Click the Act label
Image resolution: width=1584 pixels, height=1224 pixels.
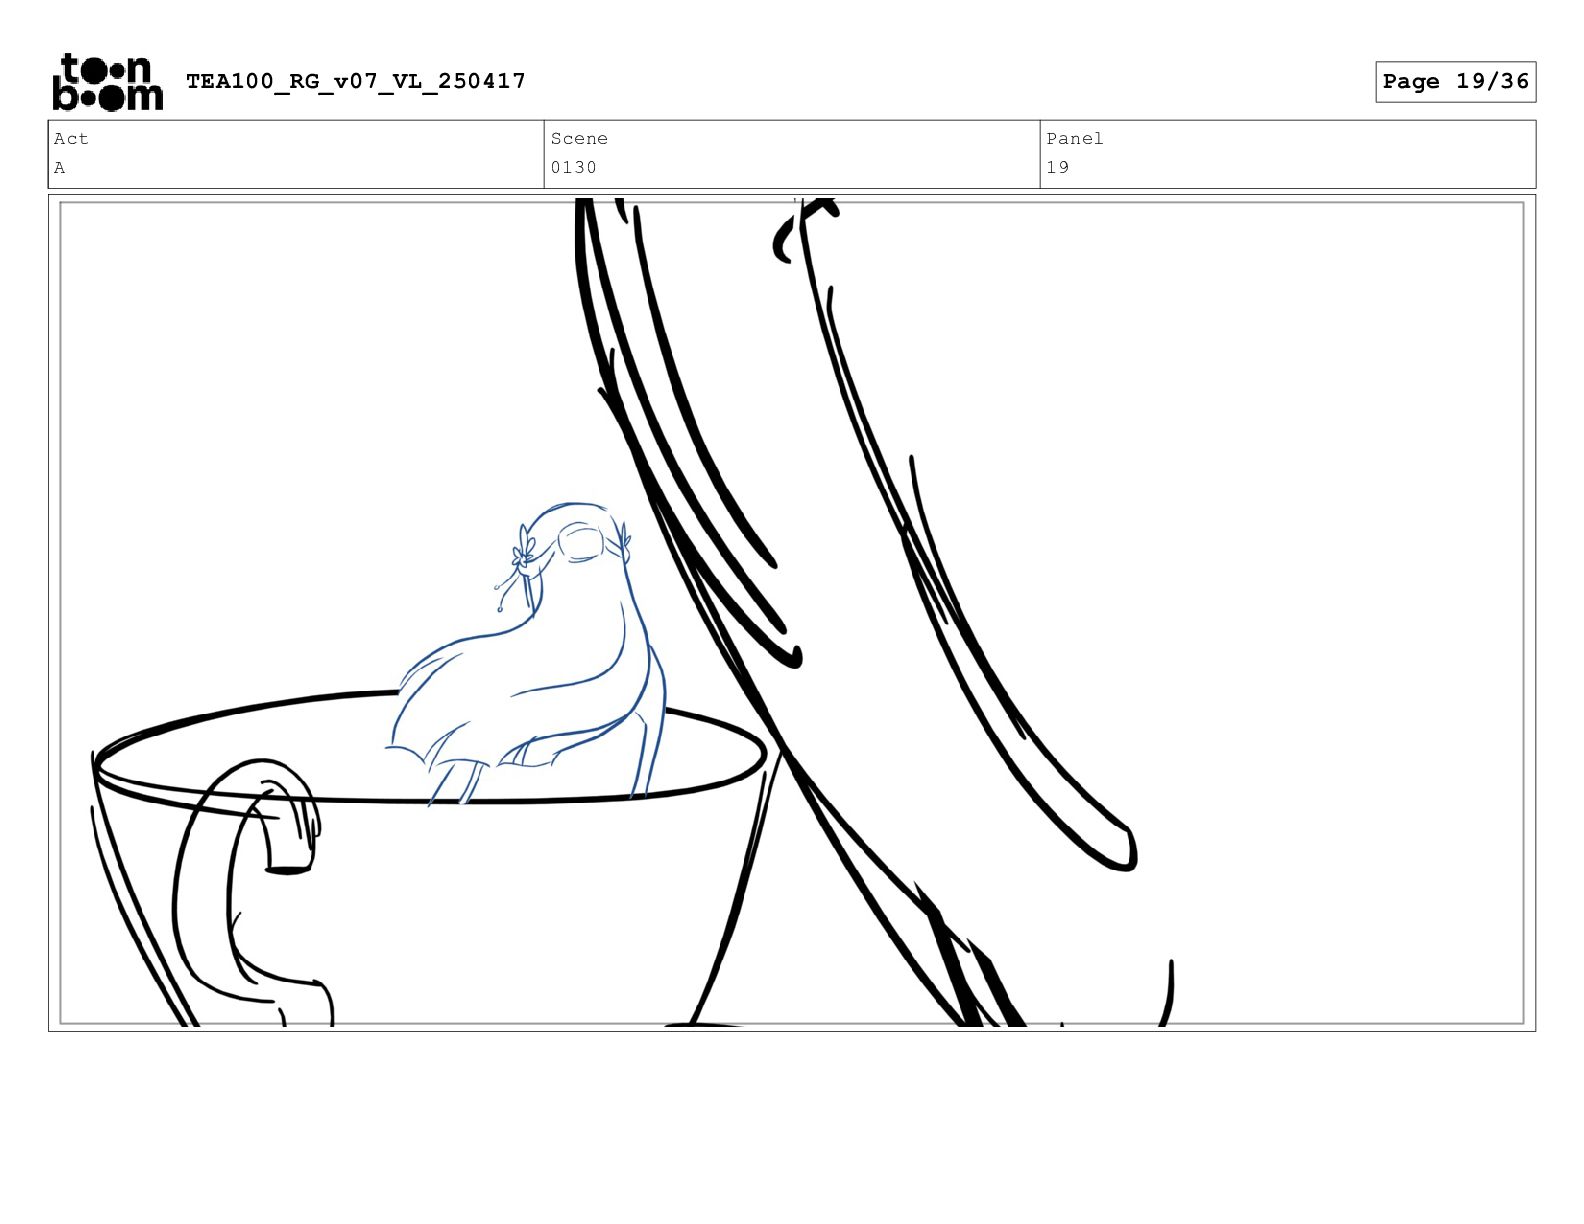click(71, 139)
